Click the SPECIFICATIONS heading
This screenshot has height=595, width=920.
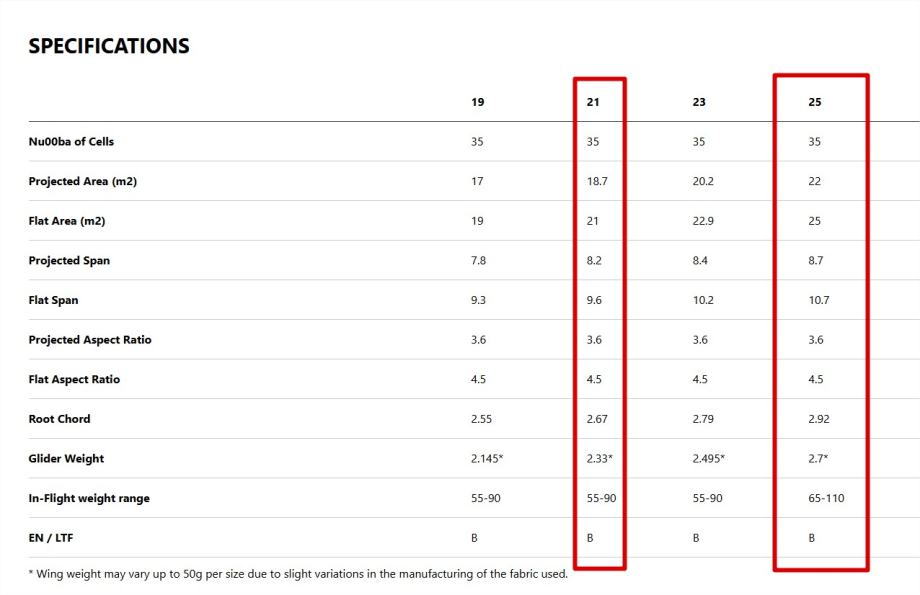109,46
